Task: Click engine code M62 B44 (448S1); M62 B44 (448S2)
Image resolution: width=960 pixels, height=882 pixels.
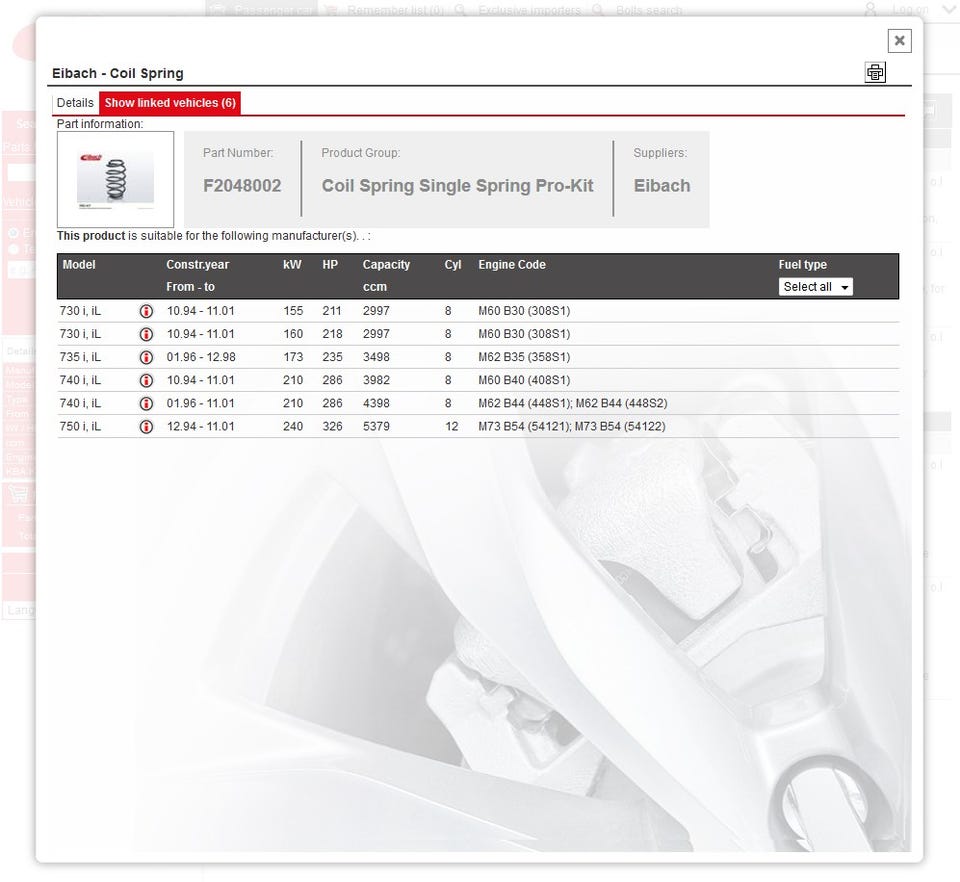Action: pyautogui.click(x=572, y=403)
